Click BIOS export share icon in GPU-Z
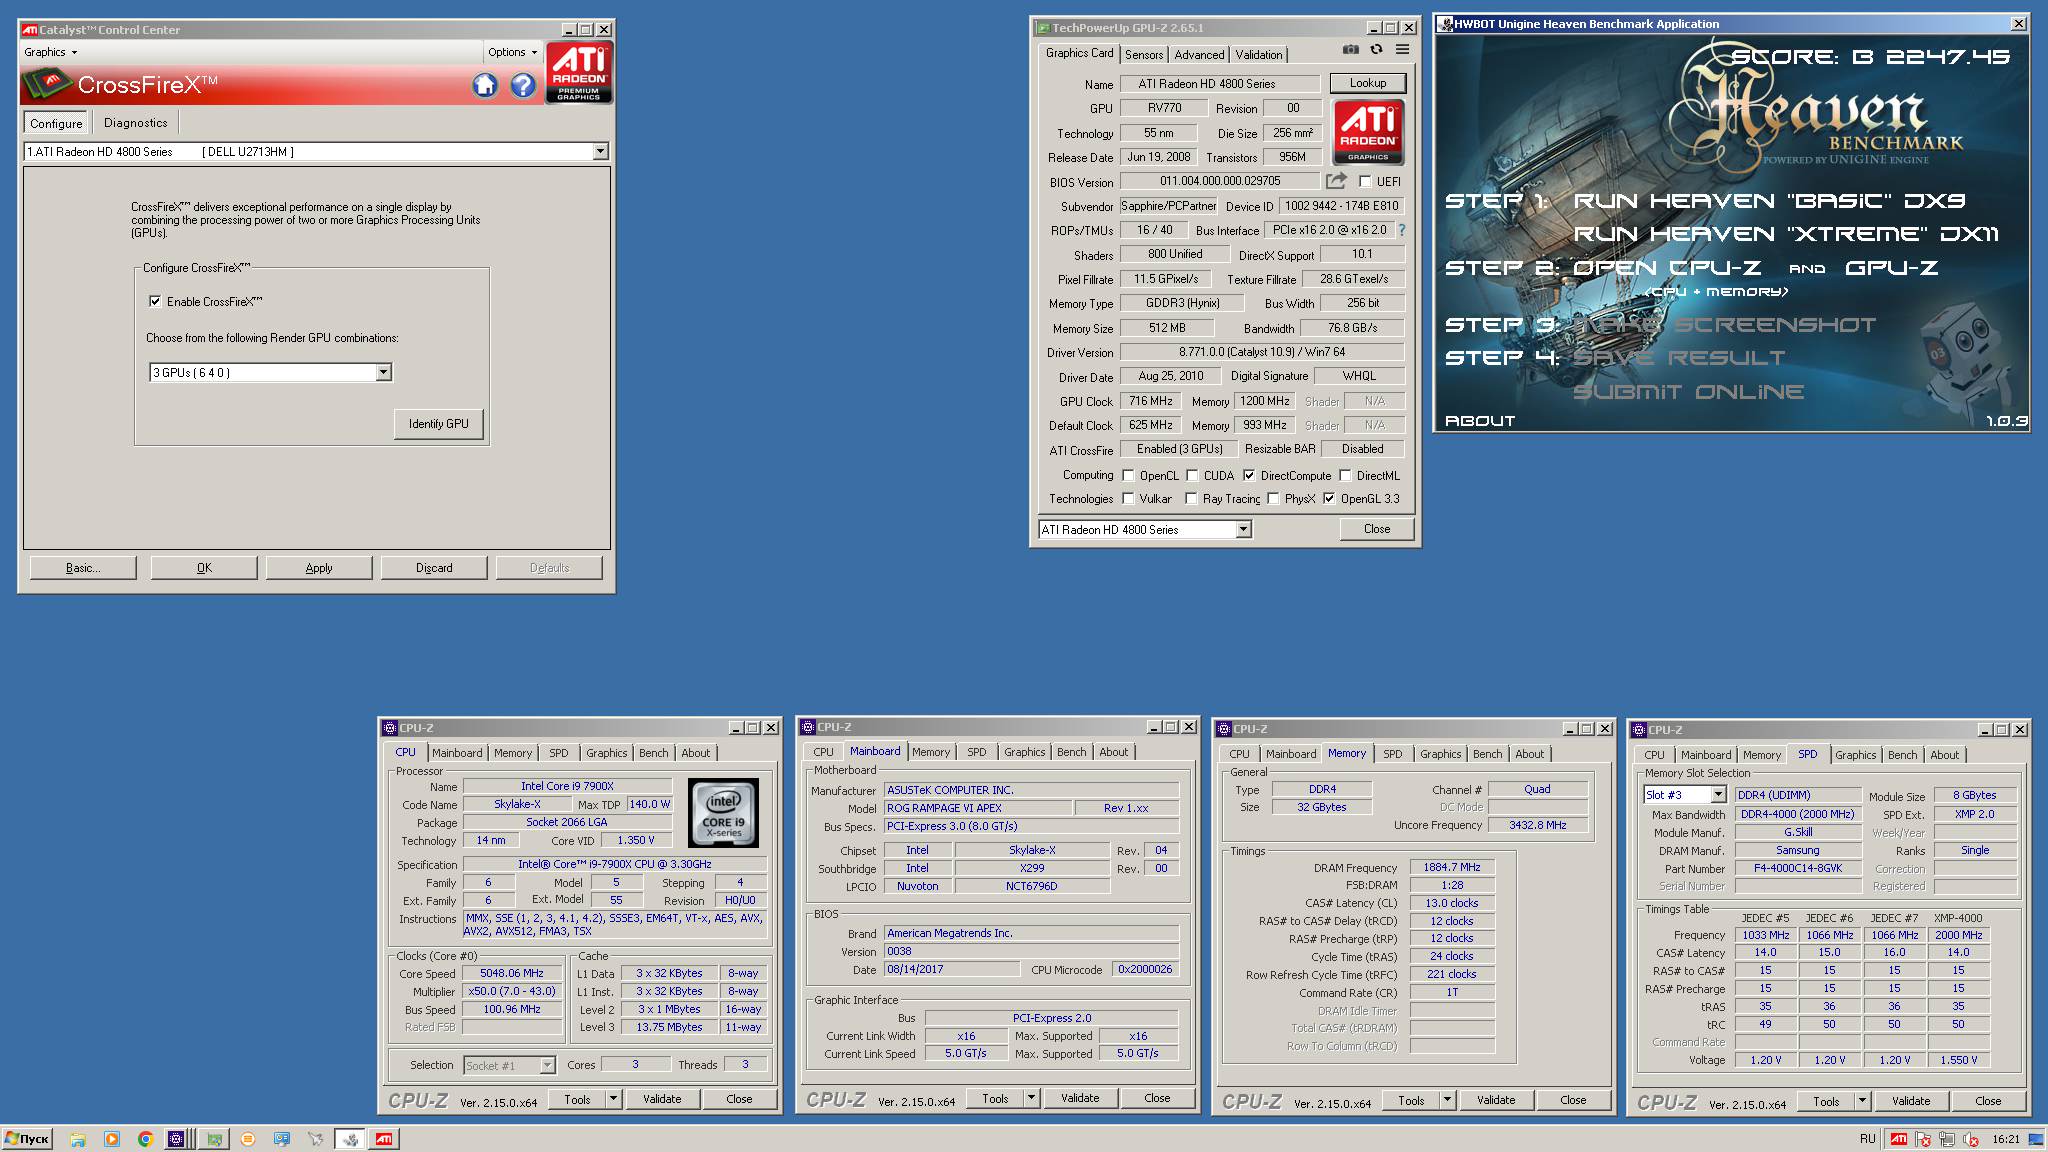 1336,181
